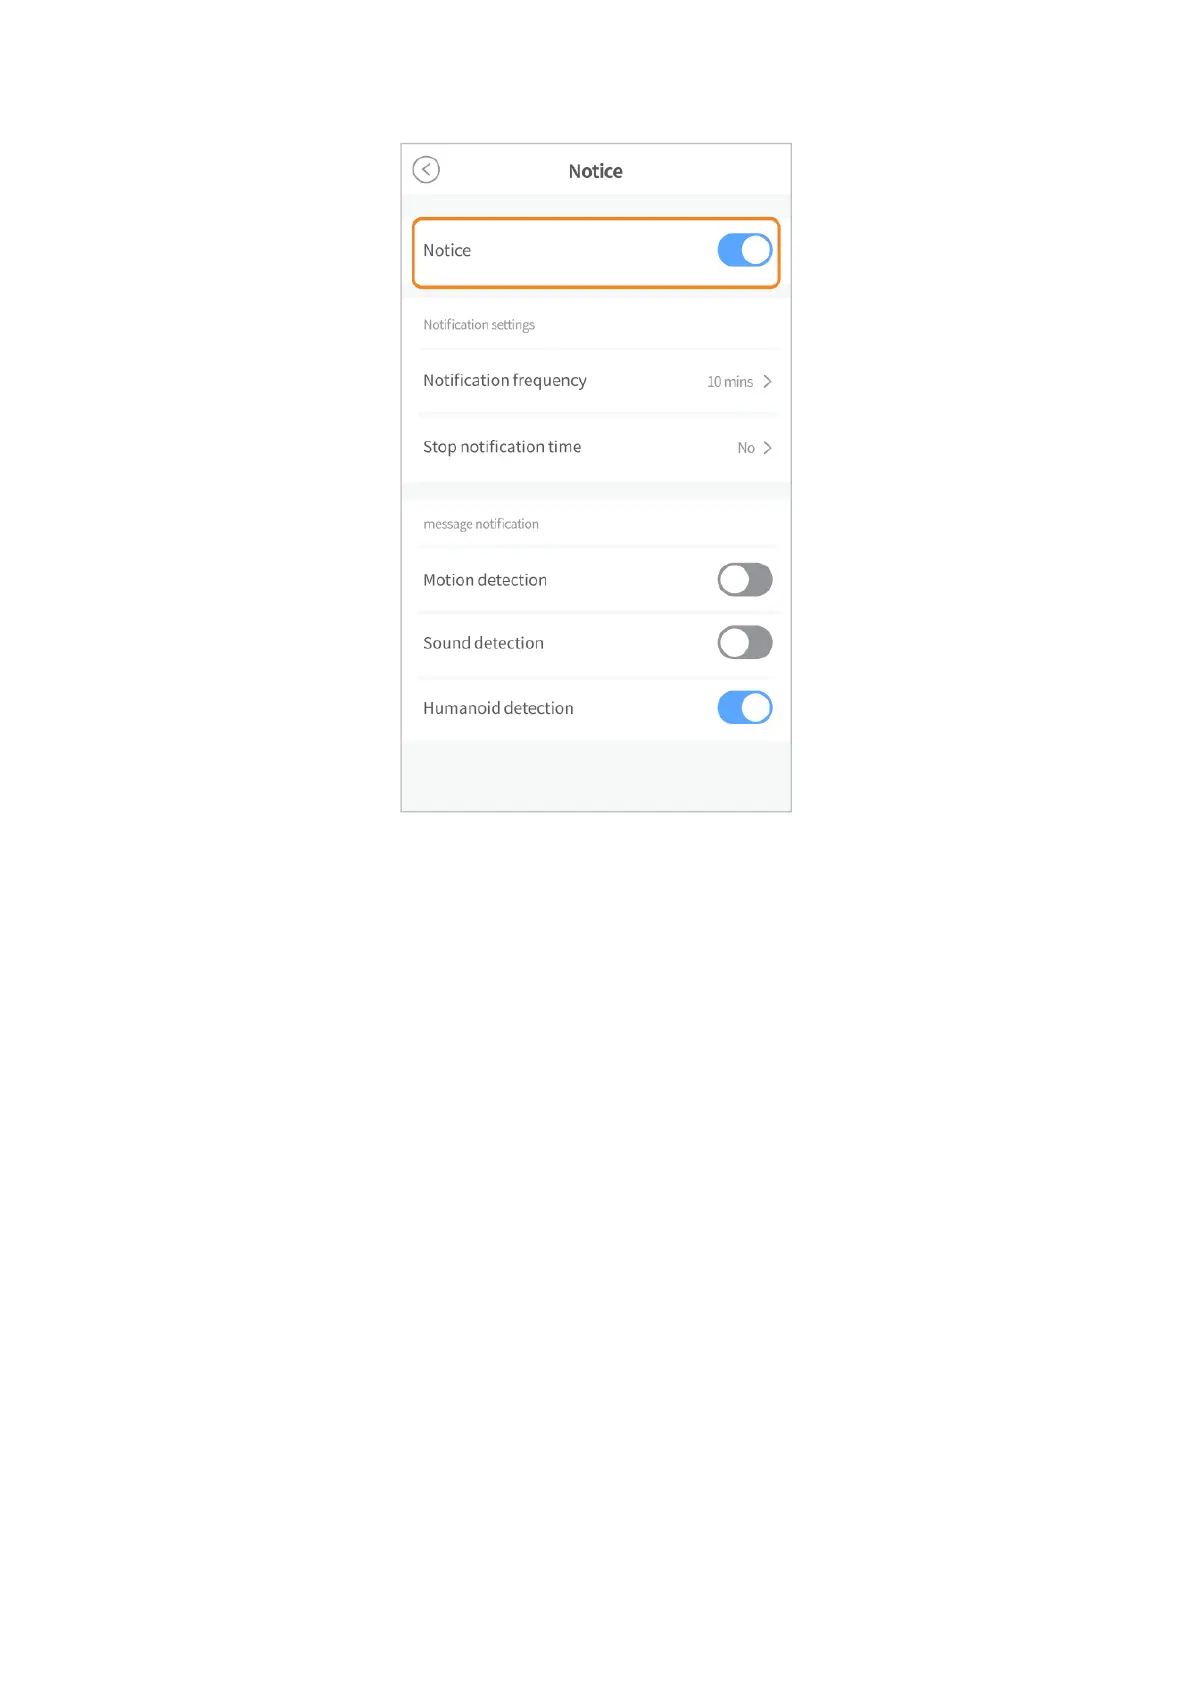Open the Stop notification time row

pos(596,447)
